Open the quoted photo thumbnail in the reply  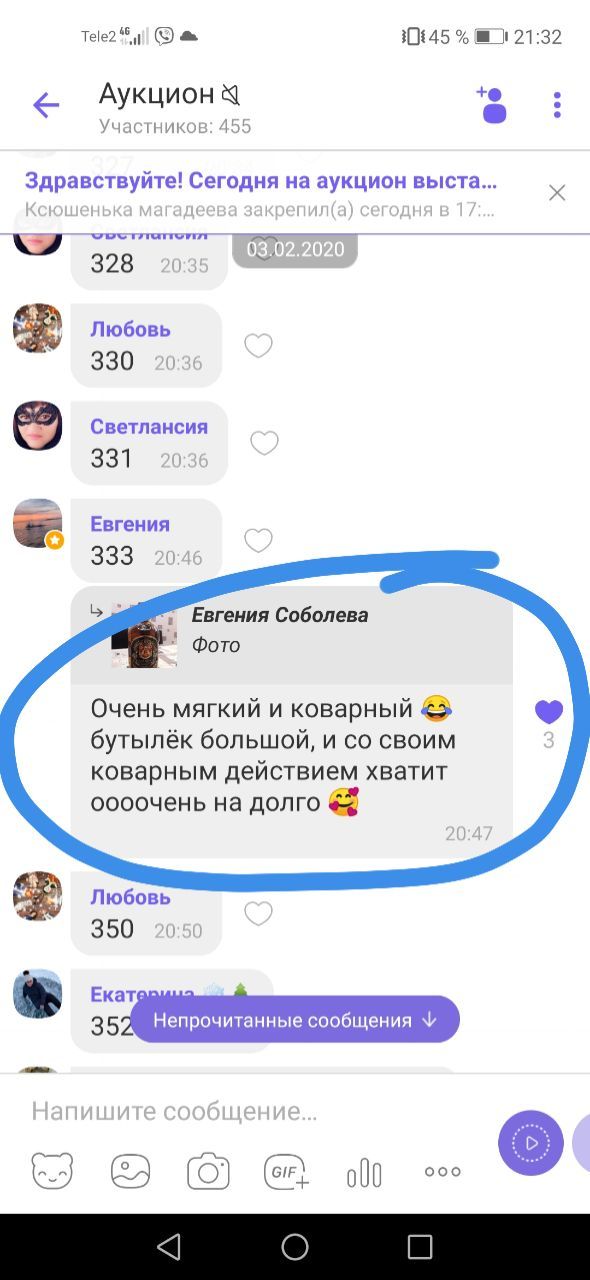click(x=144, y=635)
